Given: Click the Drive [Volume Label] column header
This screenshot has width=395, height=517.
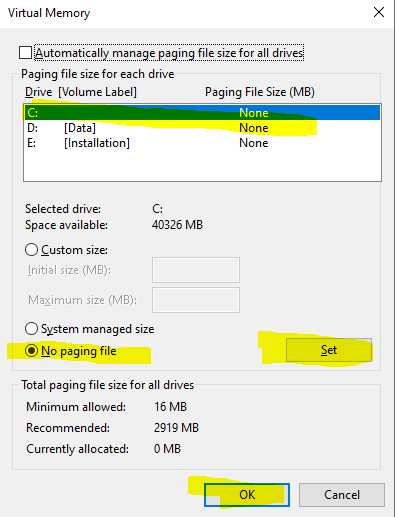Looking at the screenshot, I should click(81, 92).
